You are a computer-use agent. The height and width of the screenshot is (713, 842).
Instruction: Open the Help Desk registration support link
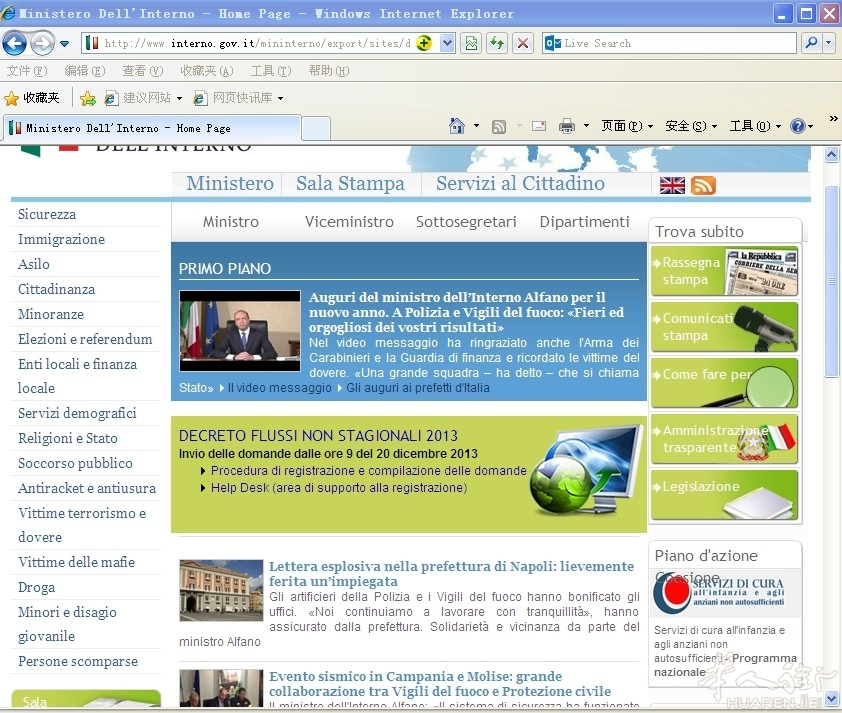[x=339, y=488]
